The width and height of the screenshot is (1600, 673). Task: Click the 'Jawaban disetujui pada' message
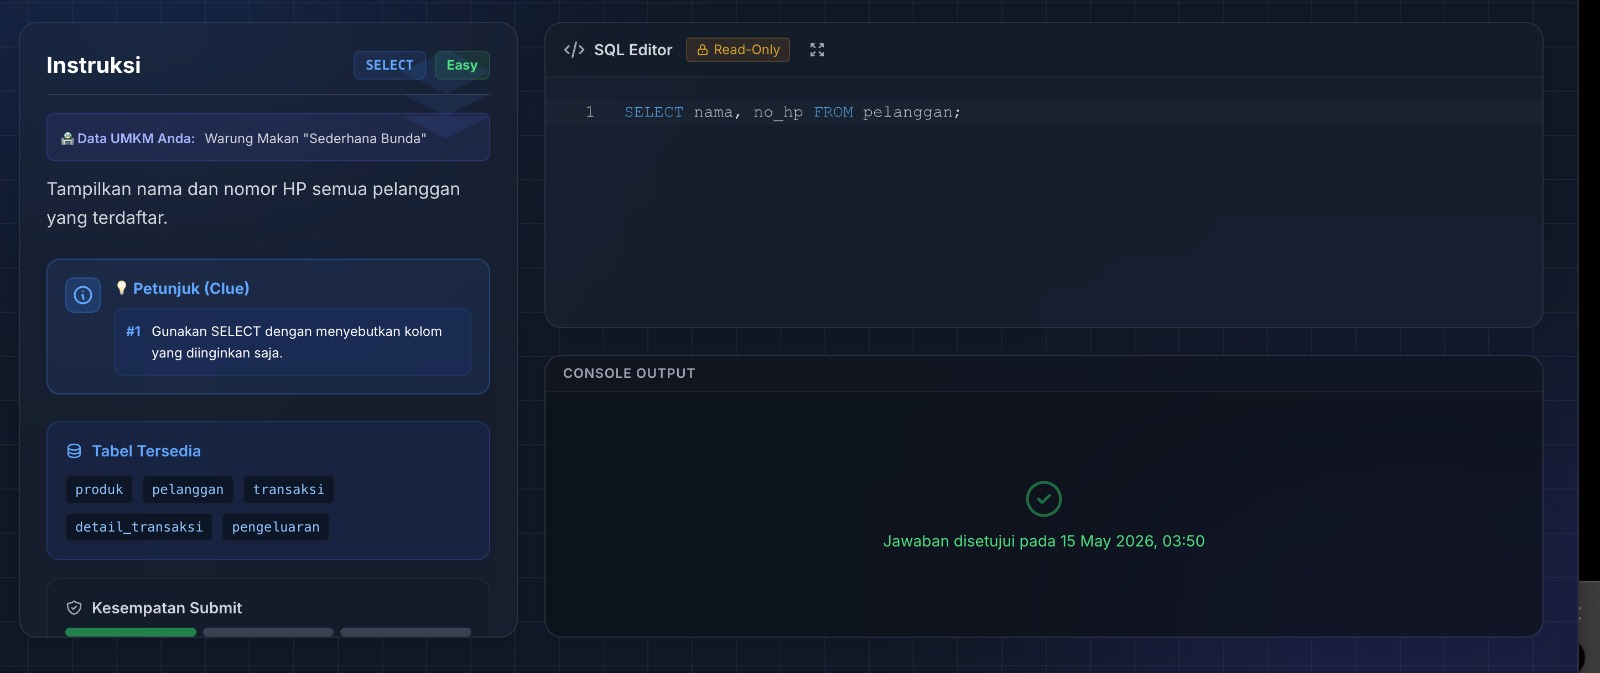1044,541
